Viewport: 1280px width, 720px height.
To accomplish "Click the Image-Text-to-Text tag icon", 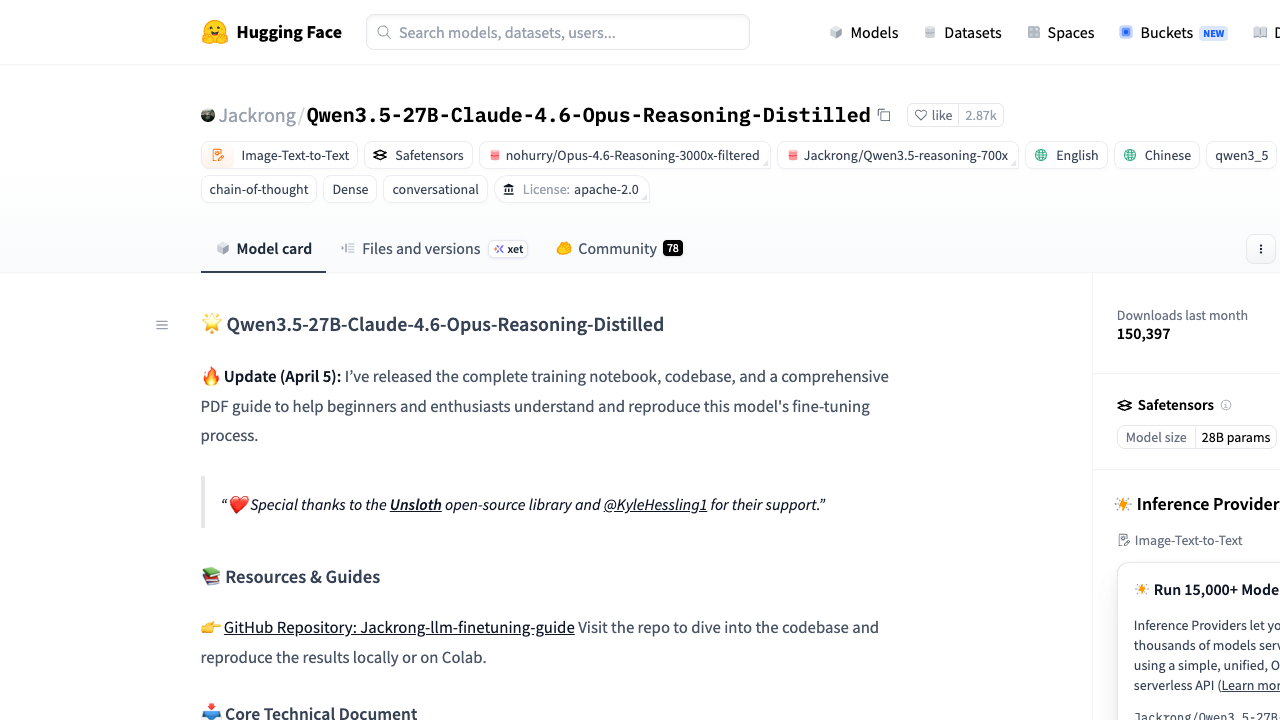I will [x=218, y=155].
